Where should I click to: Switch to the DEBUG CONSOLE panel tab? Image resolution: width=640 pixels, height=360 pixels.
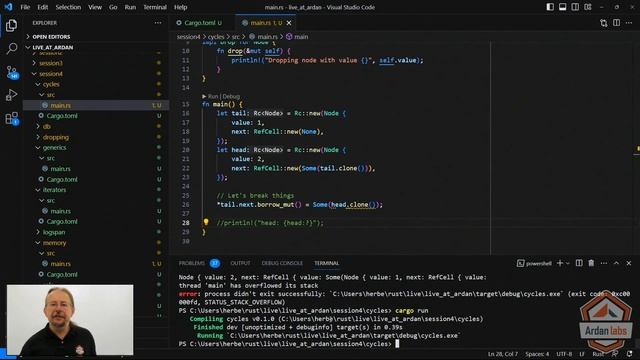click(x=282, y=263)
